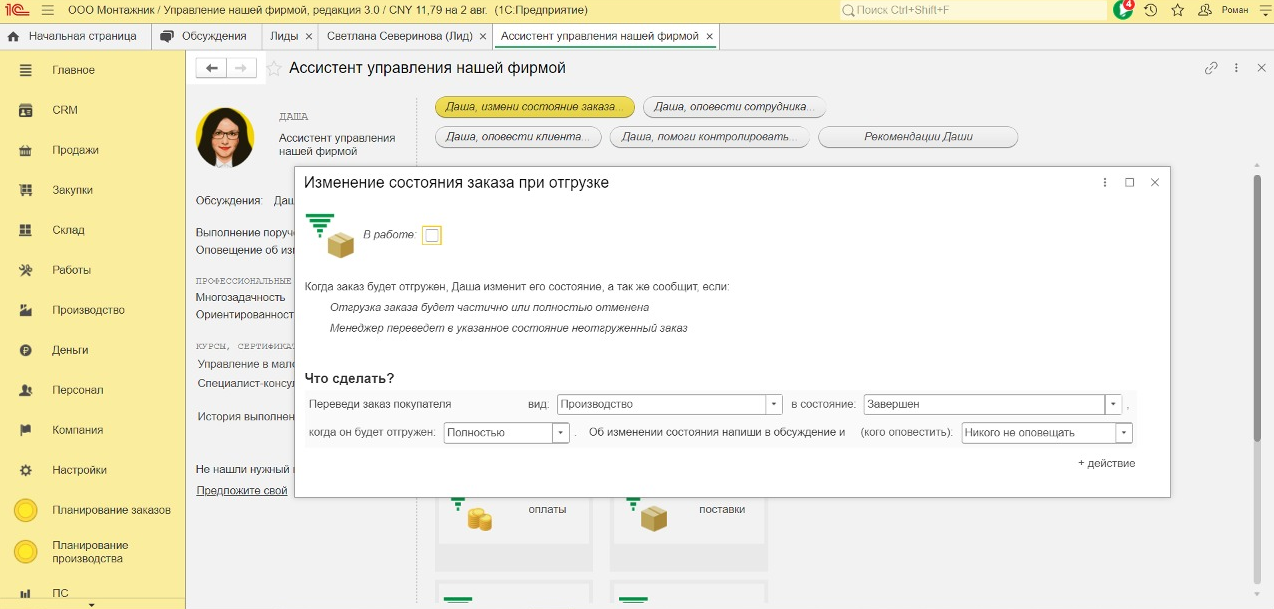Open the page more options menu
This screenshot has height=609, width=1274.
[1236, 68]
